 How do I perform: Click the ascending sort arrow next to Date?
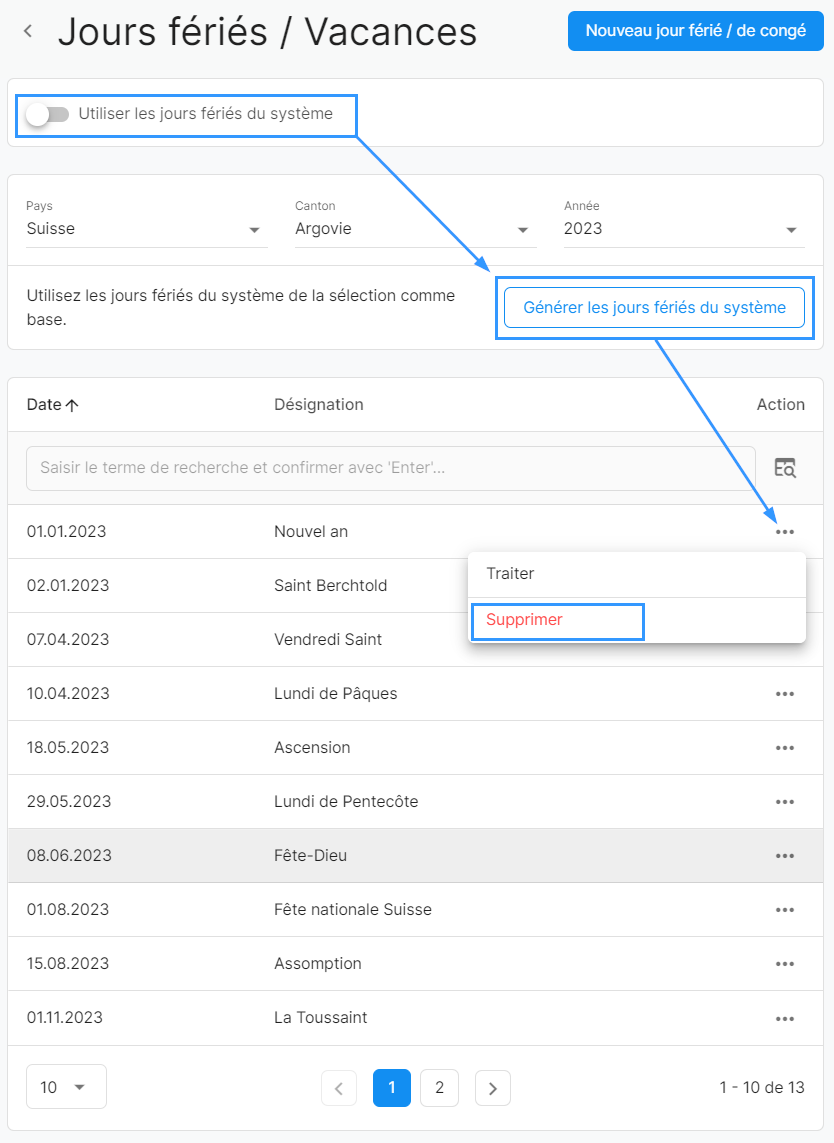[x=72, y=405]
